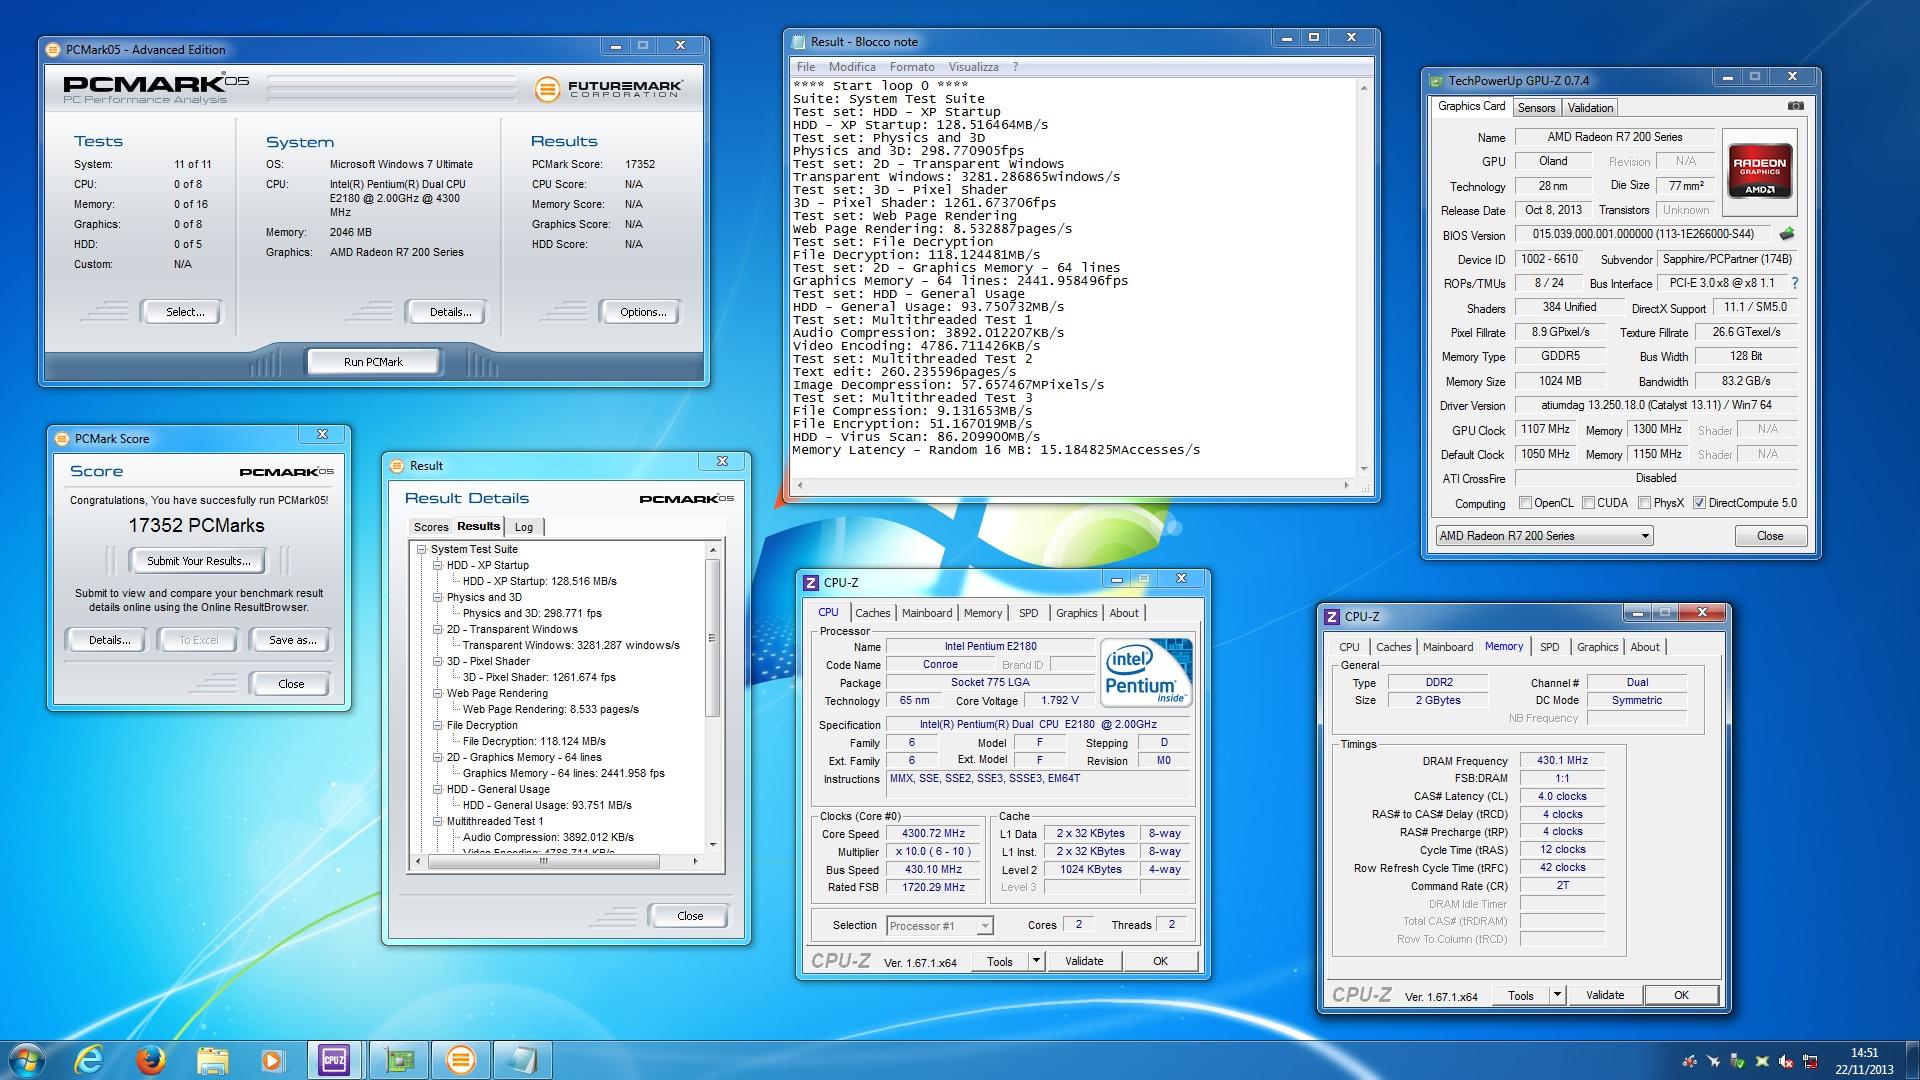The width and height of the screenshot is (1920, 1080).
Task: Switch to the Sensors tab in GPU-Z
Action: [x=1536, y=108]
